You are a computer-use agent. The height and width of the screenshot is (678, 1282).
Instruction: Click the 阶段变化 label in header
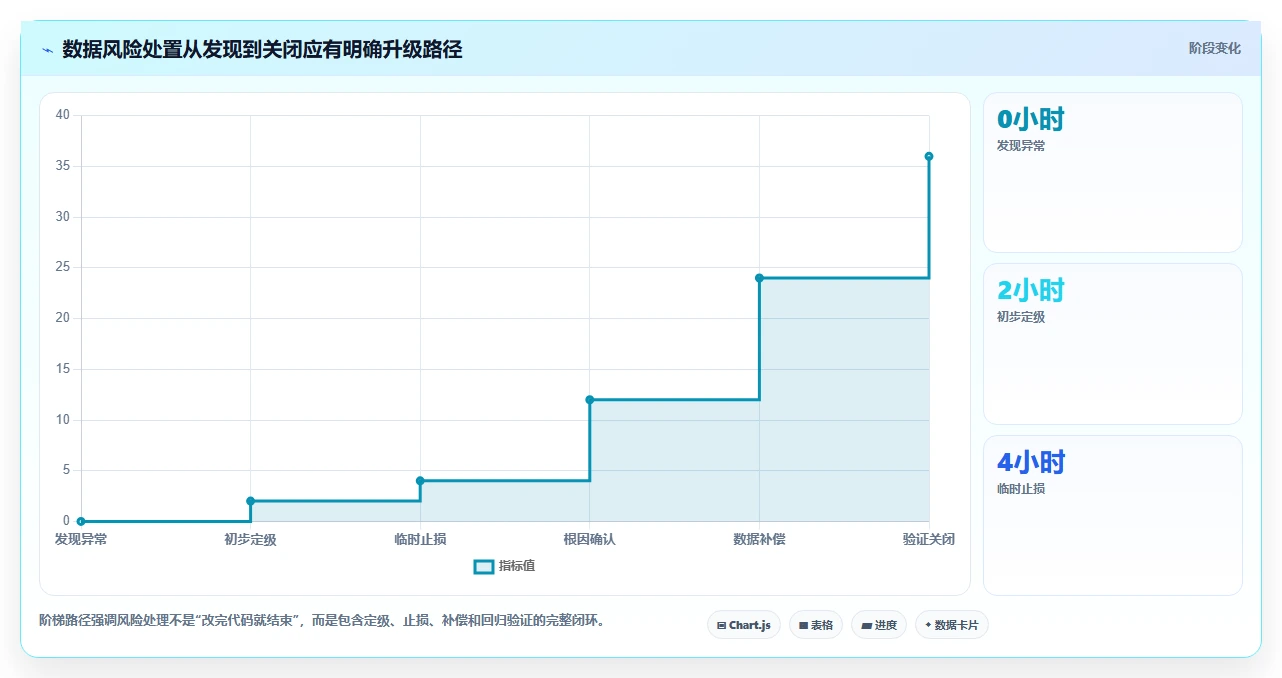pyautogui.click(x=1214, y=48)
